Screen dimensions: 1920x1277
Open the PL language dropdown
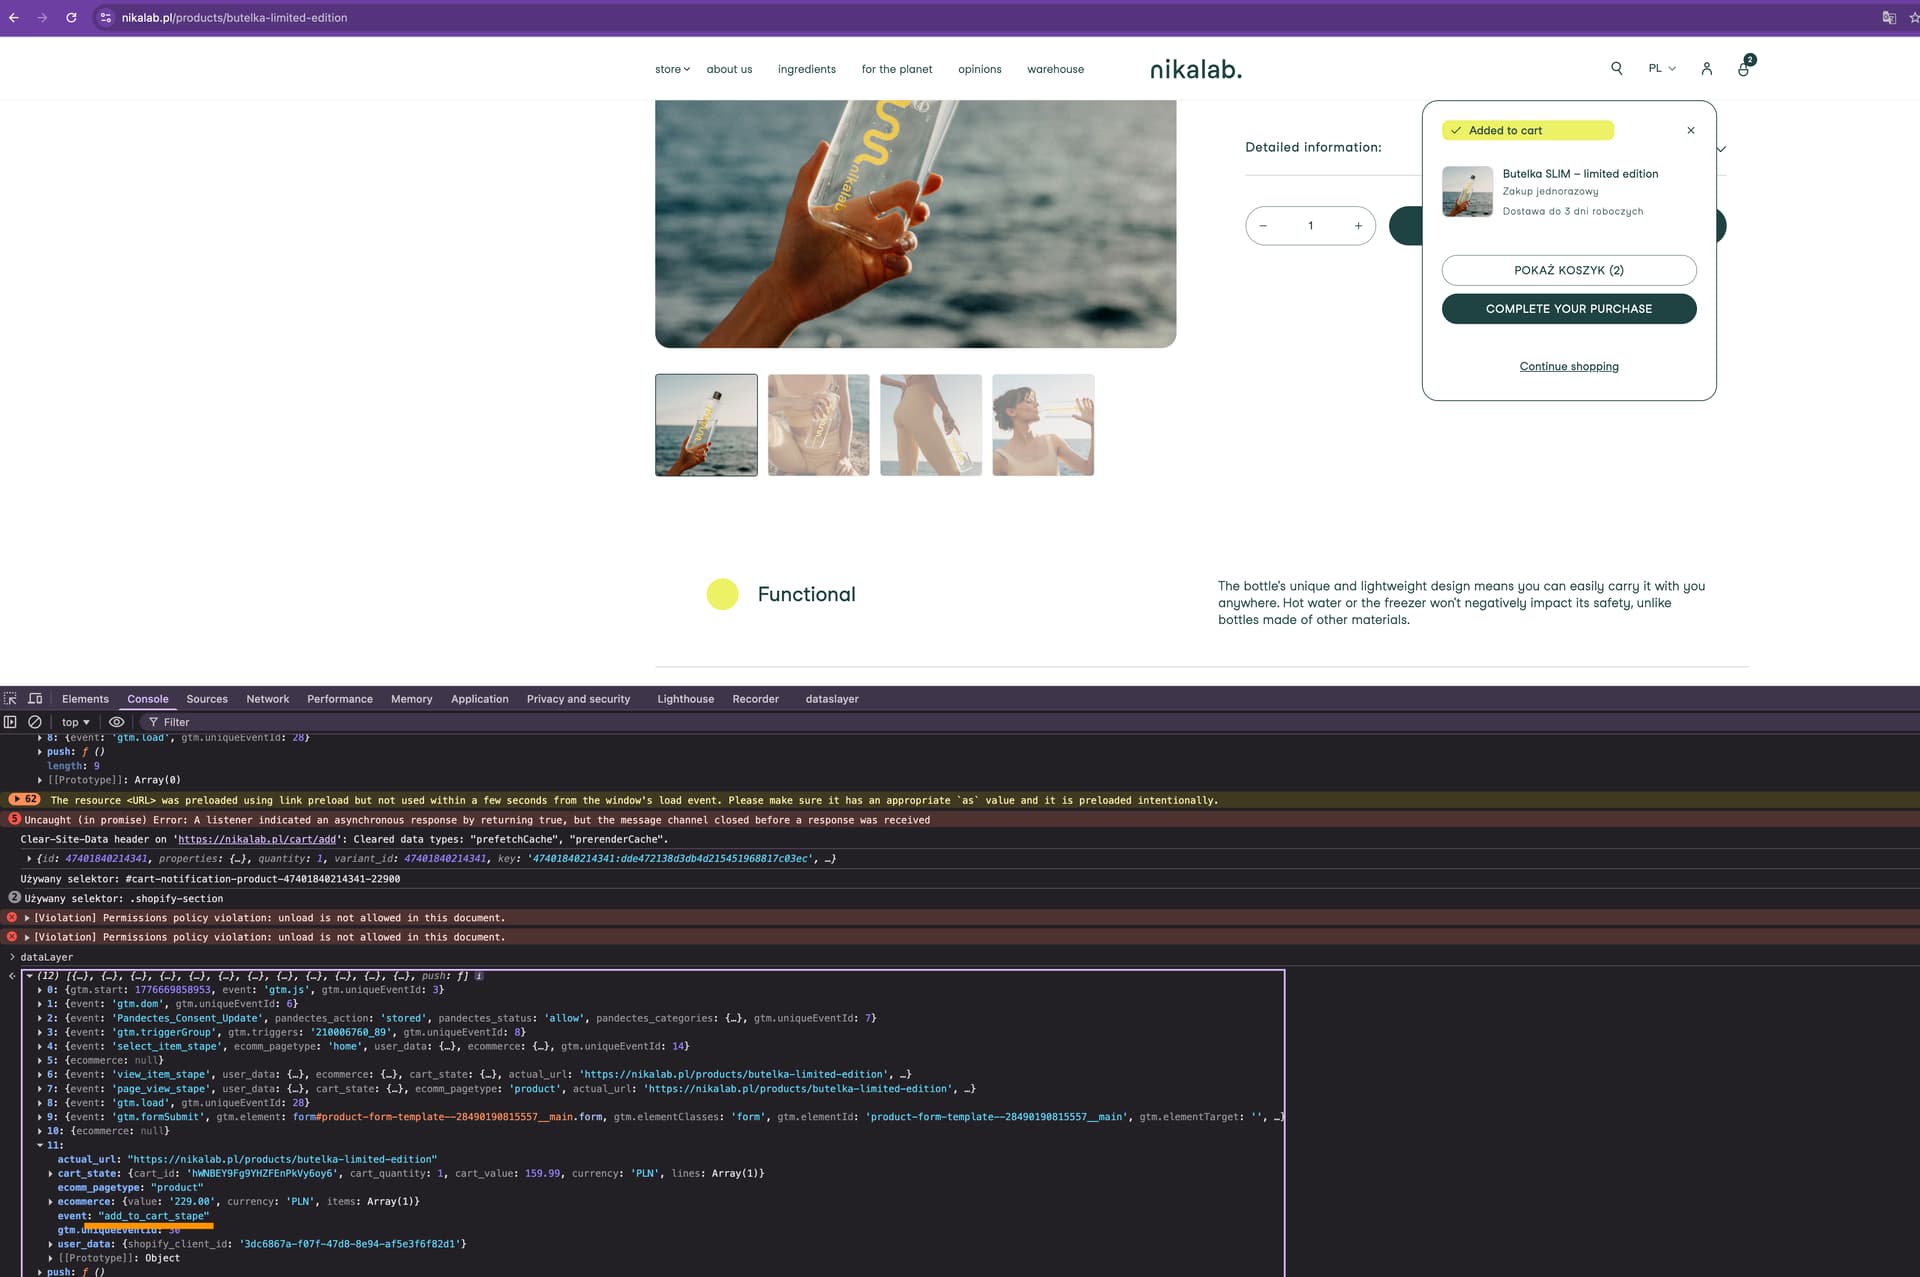click(x=1661, y=68)
